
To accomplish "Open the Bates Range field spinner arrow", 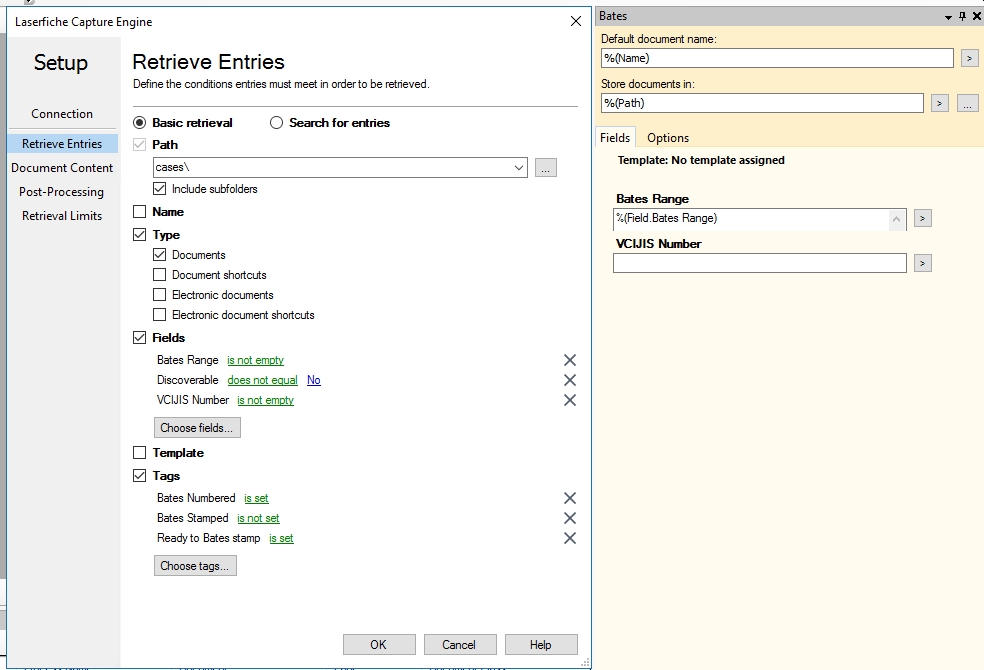I will pyautogui.click(x=896, y=219).
